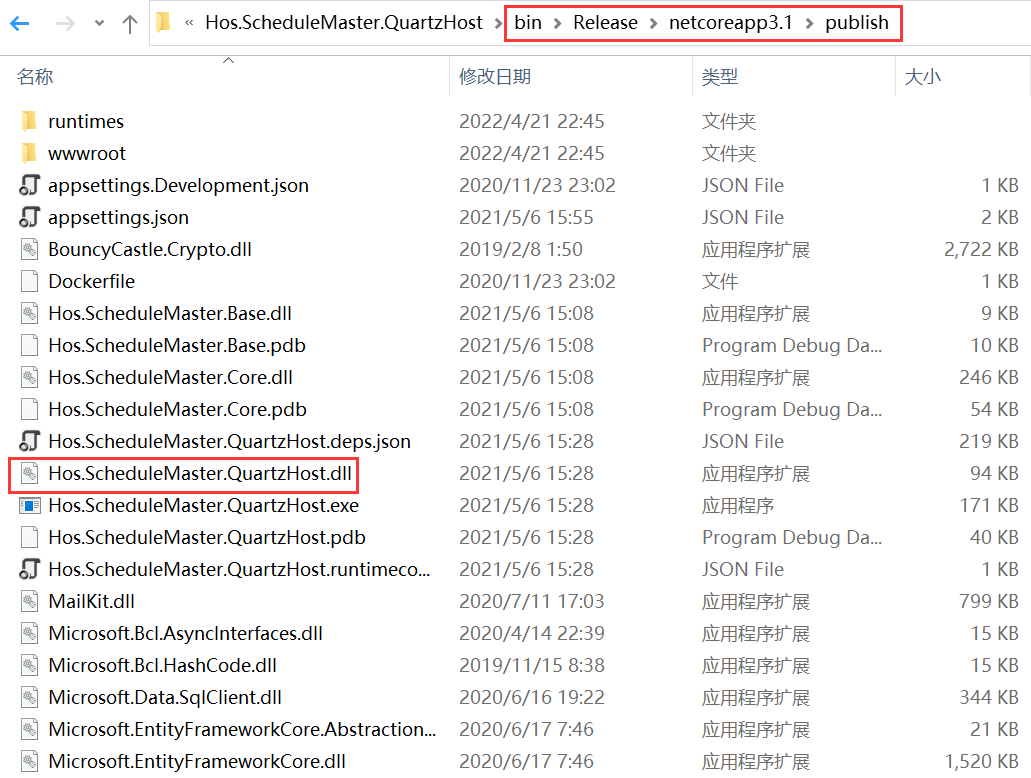Viewport: 1031px width, 778px height.
Task: Click the Back navigation arrow
Action: tap(20, 24)
